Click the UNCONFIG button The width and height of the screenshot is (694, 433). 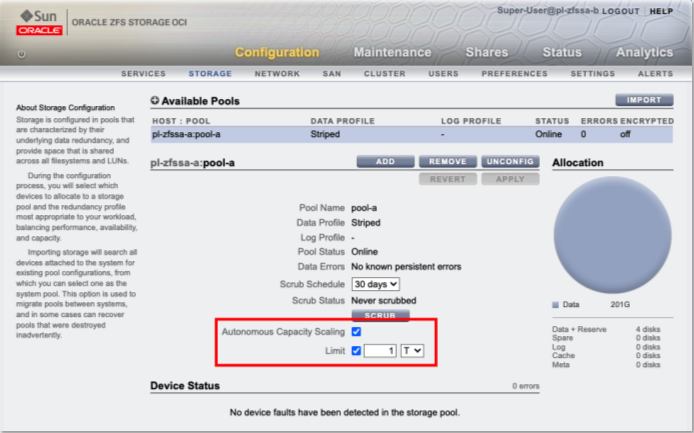pos(510,162)
